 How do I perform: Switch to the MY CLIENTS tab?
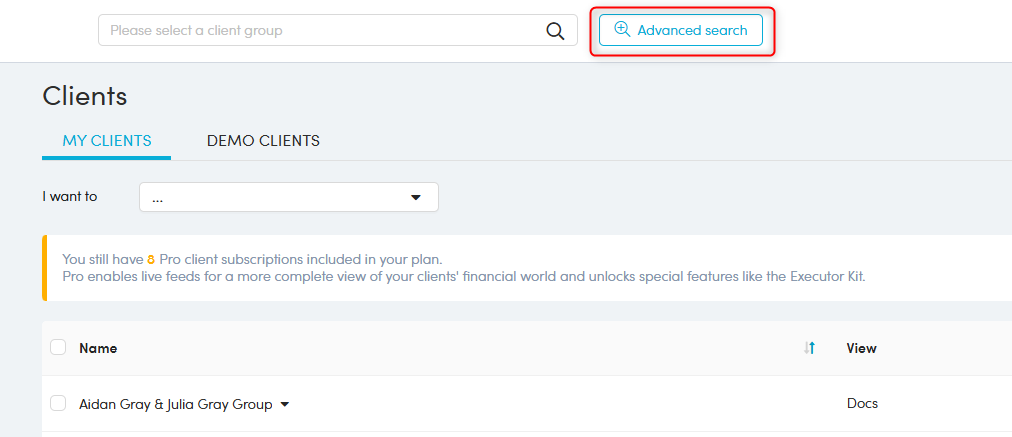coord(107,141)
